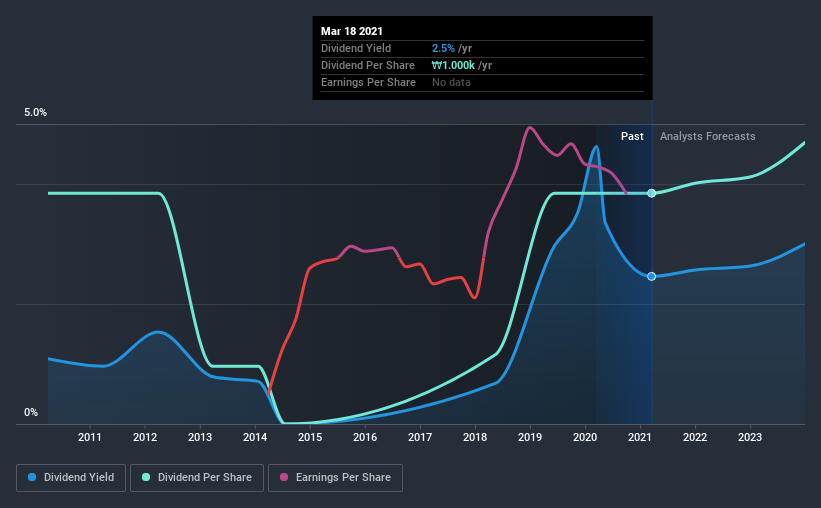Click the '0%' y-axis label
This screenshot has height=508, width=821.
[31, 413]
